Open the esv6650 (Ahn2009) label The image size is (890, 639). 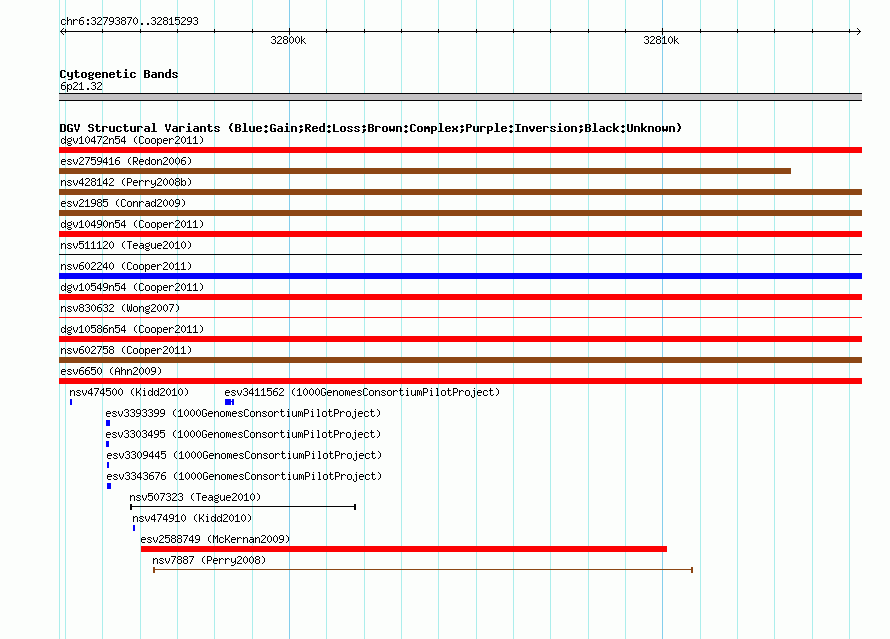111,371
